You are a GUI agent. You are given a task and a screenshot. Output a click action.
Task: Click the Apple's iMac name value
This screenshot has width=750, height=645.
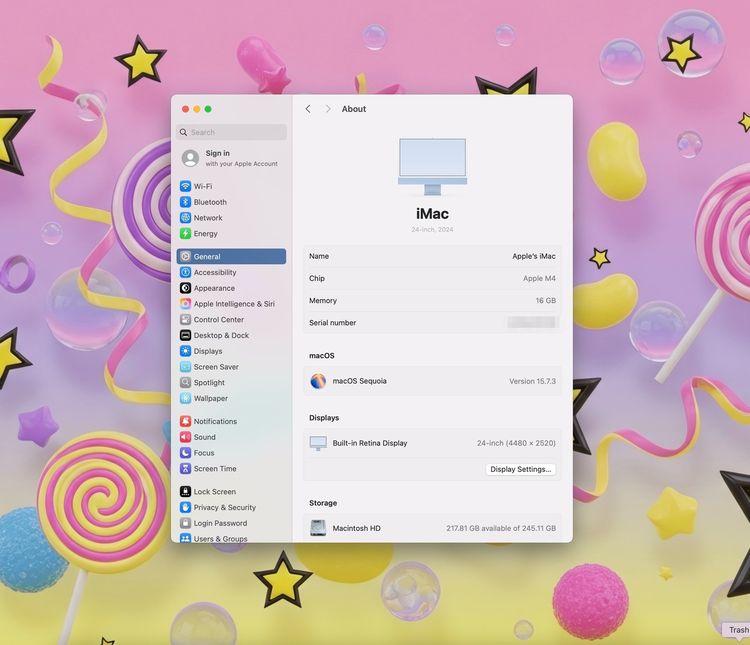point(534,256)
